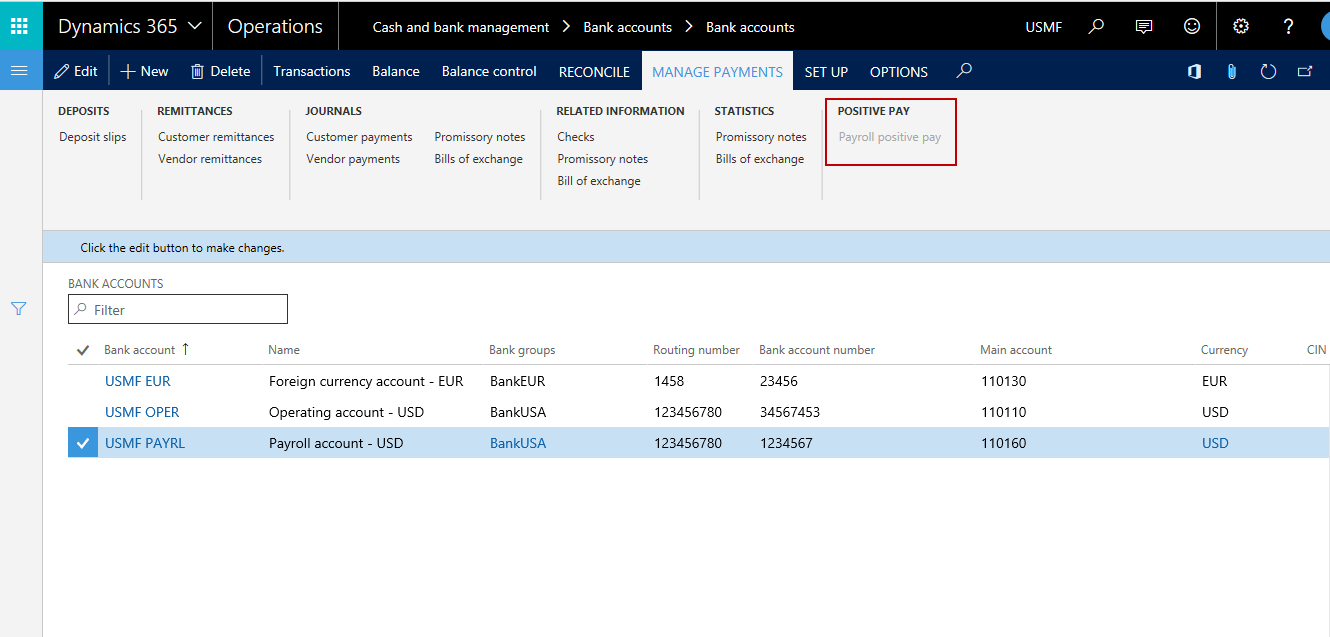Select Foreign currency account - EUR cell
The image size is (1330, 637).
pyautogui.click(x=366, y=381)
